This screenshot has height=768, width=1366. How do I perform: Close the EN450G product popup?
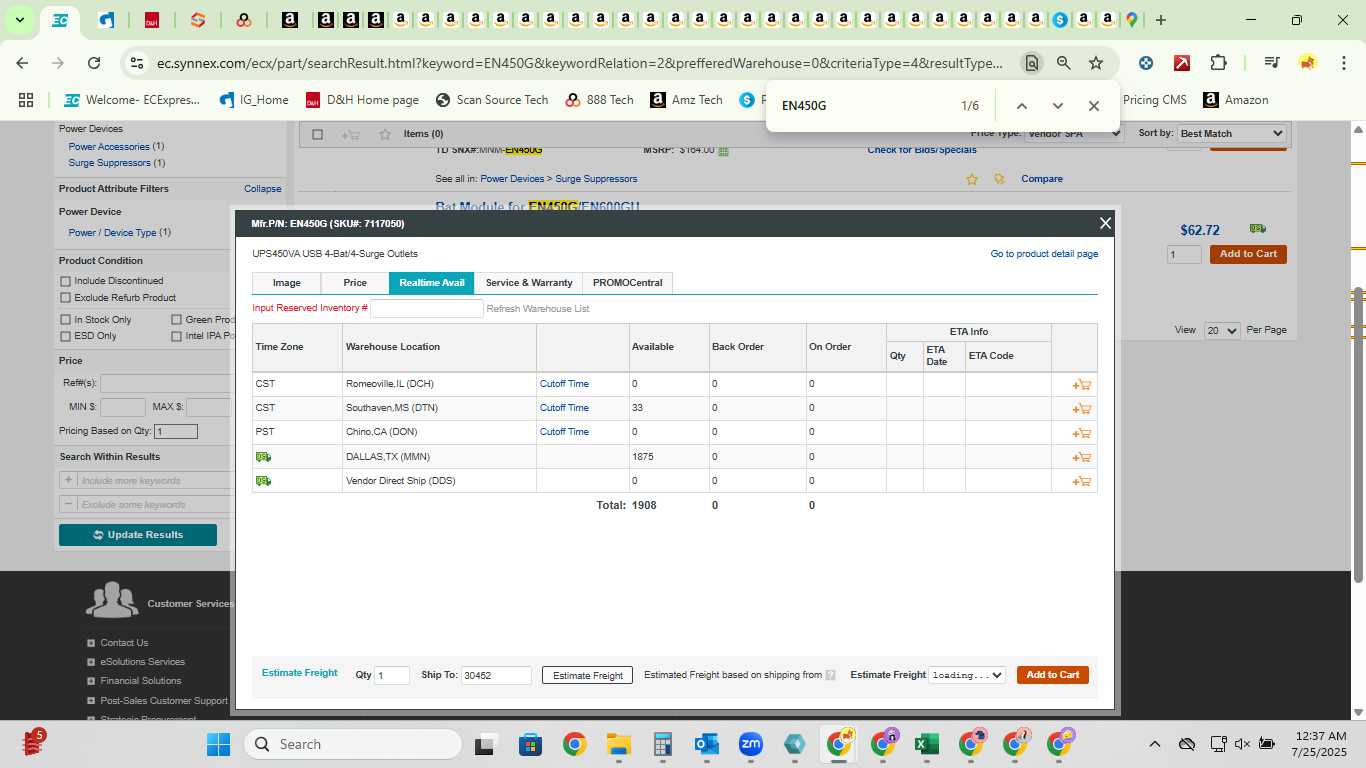pos(1105,223)
